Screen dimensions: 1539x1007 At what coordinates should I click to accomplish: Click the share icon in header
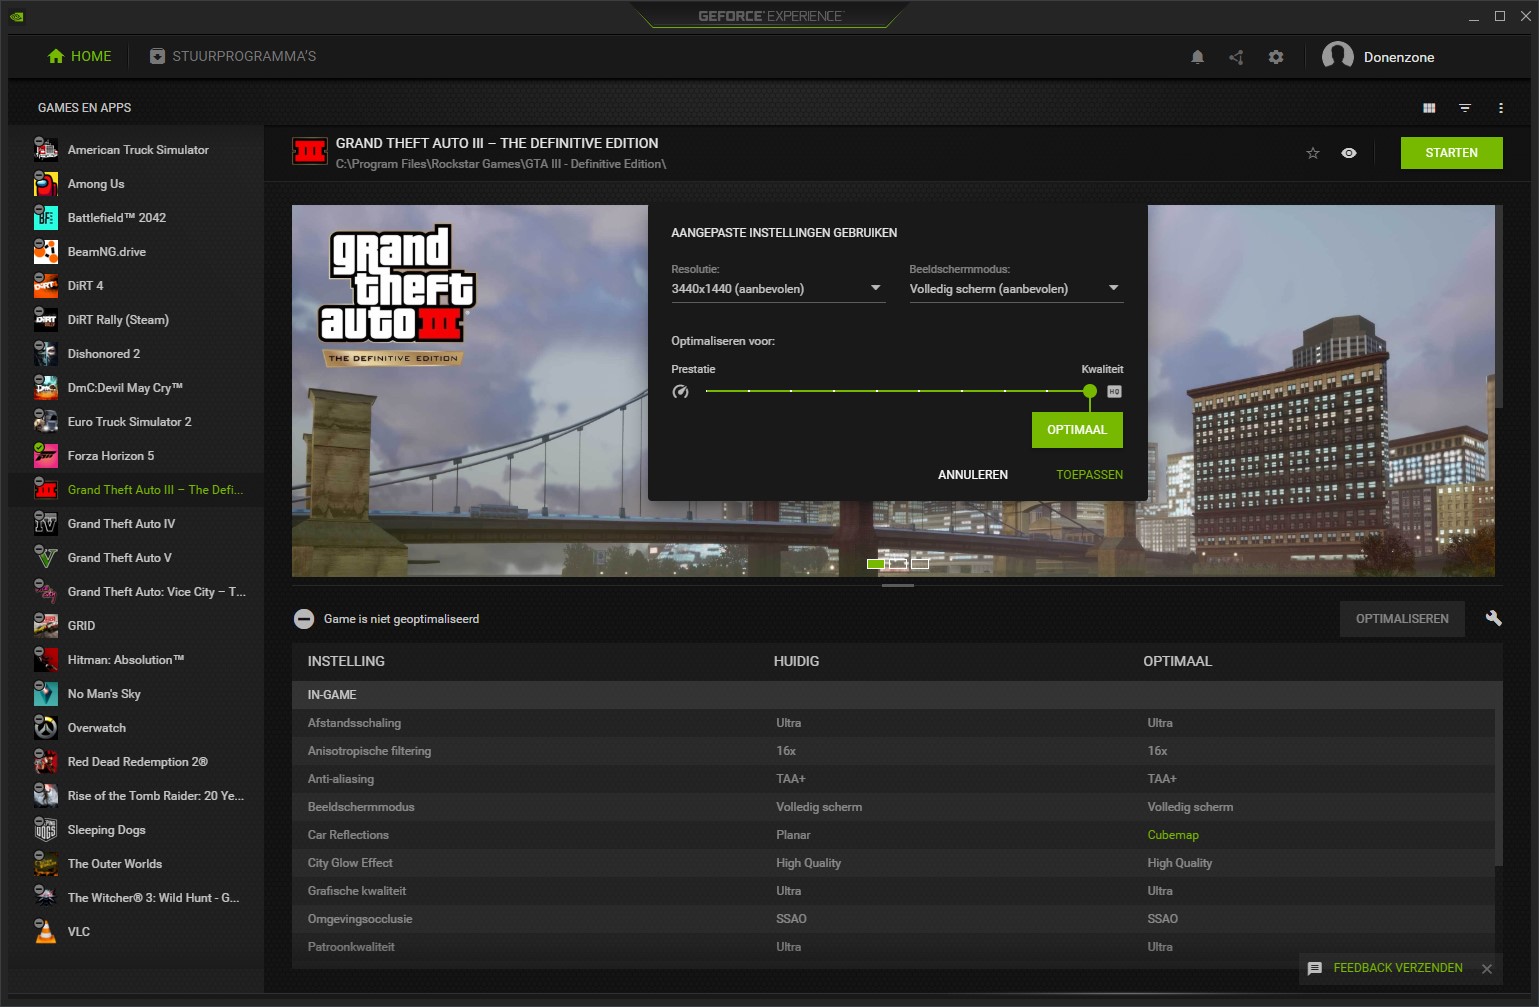[x=1236, y=57]
